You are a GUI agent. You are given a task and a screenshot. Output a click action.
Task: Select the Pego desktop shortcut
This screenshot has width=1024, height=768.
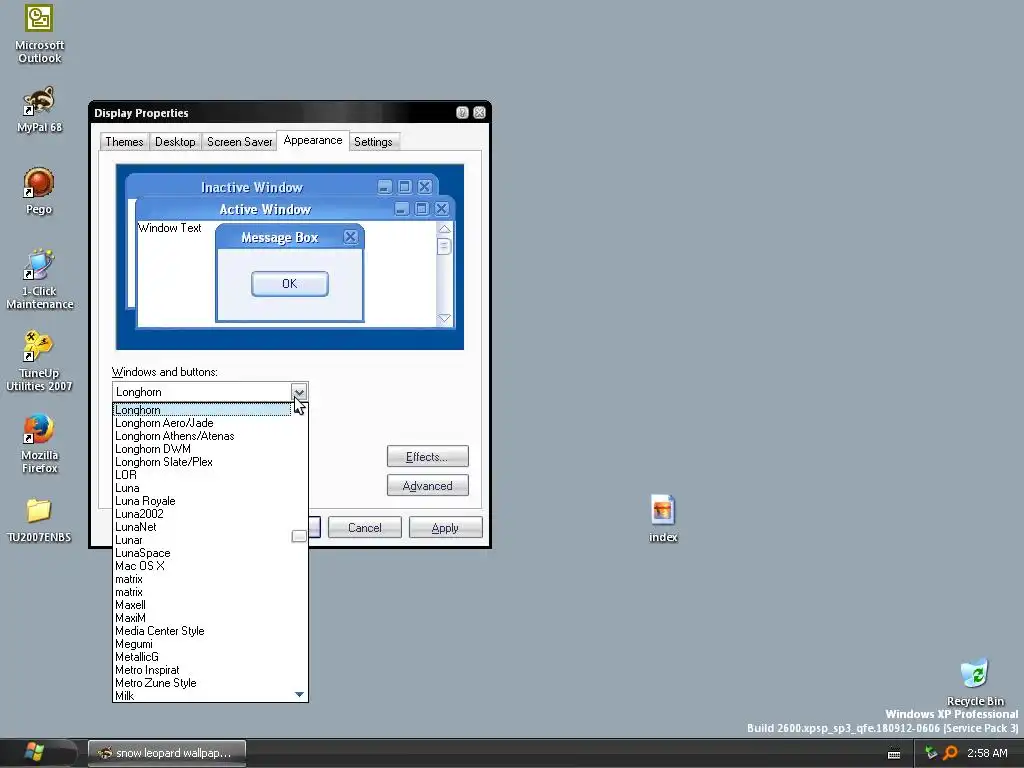pos(39,191)
